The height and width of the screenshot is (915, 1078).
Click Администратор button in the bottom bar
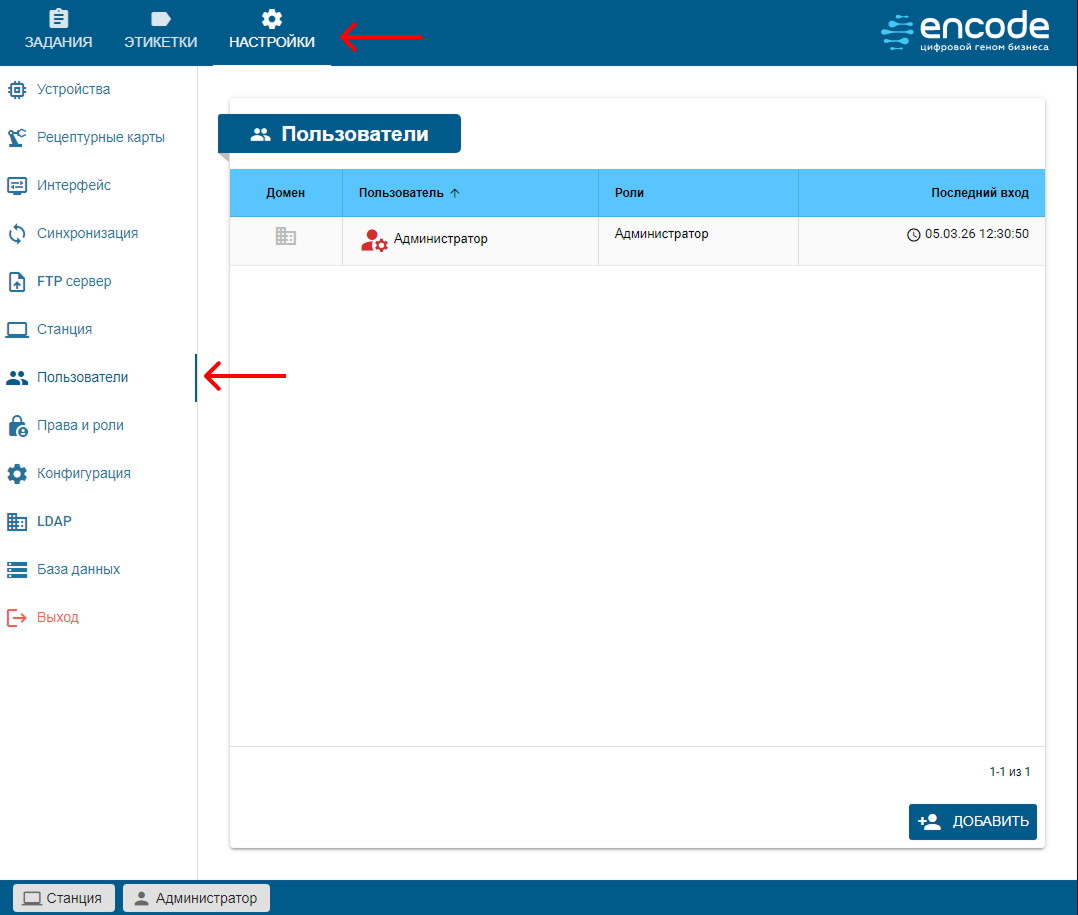point(196,898)
